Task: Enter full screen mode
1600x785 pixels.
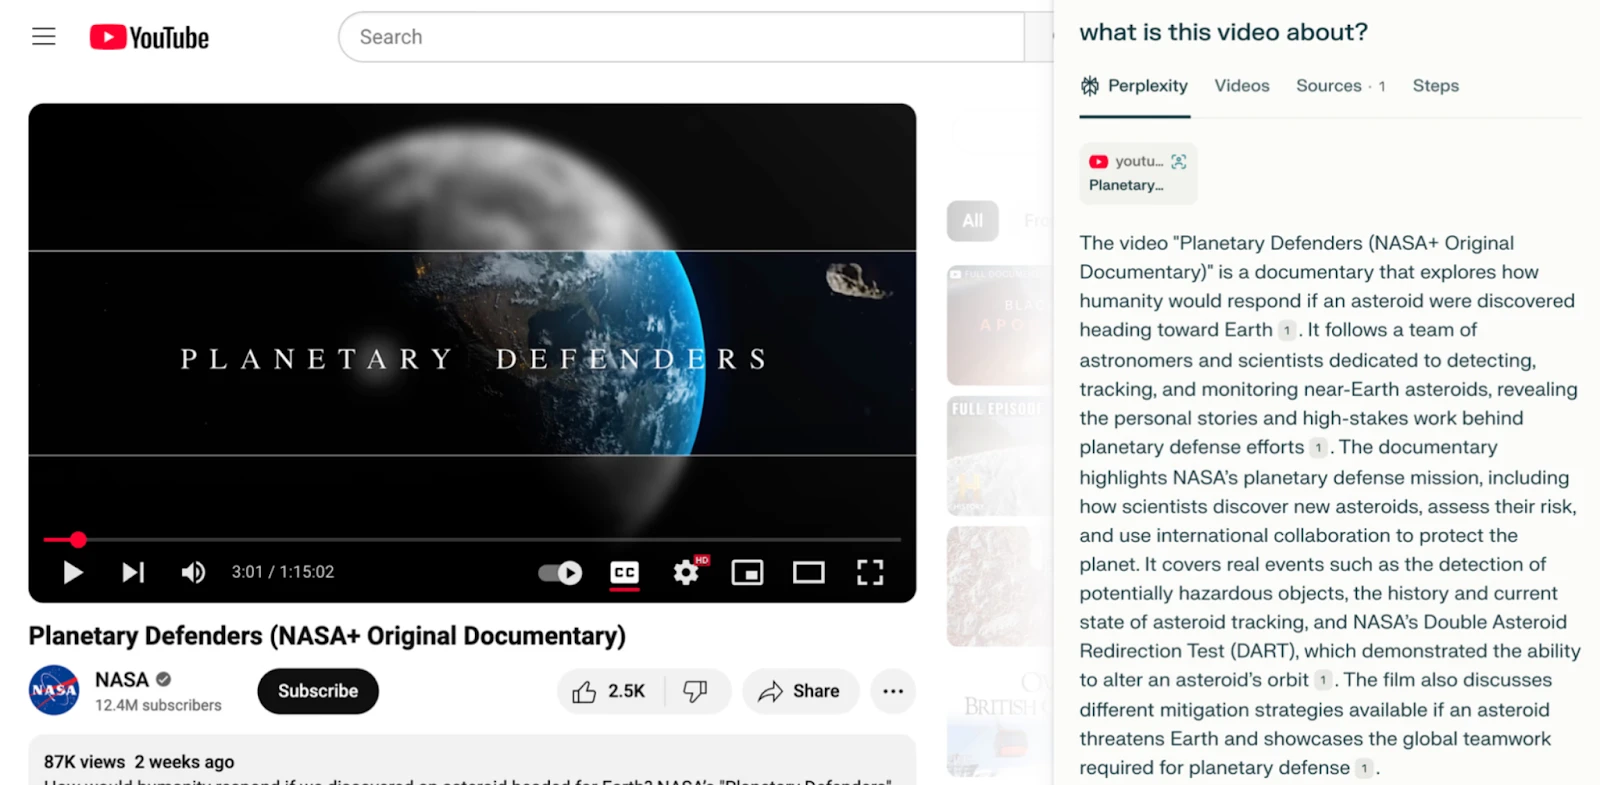Action: [x=870, y=572]
